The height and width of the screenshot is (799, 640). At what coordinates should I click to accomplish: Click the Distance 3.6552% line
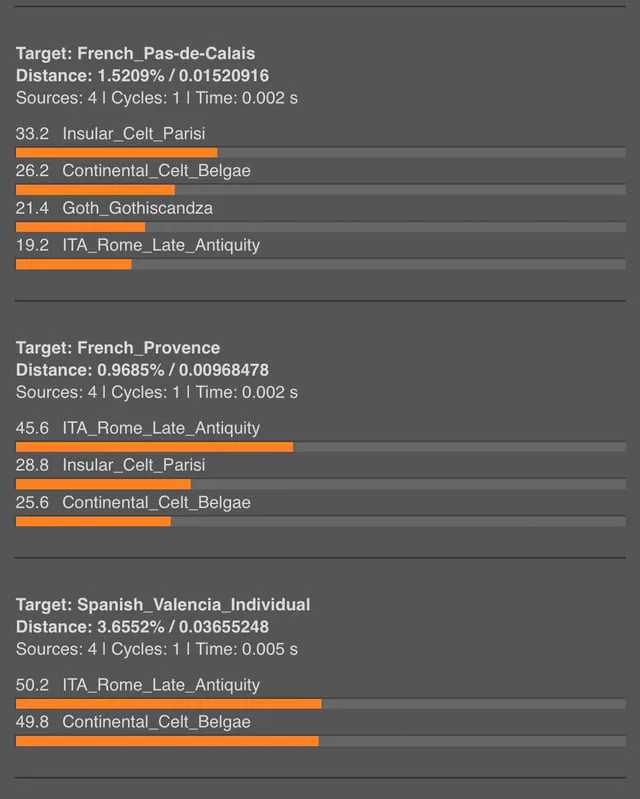[x=142, y=627]
